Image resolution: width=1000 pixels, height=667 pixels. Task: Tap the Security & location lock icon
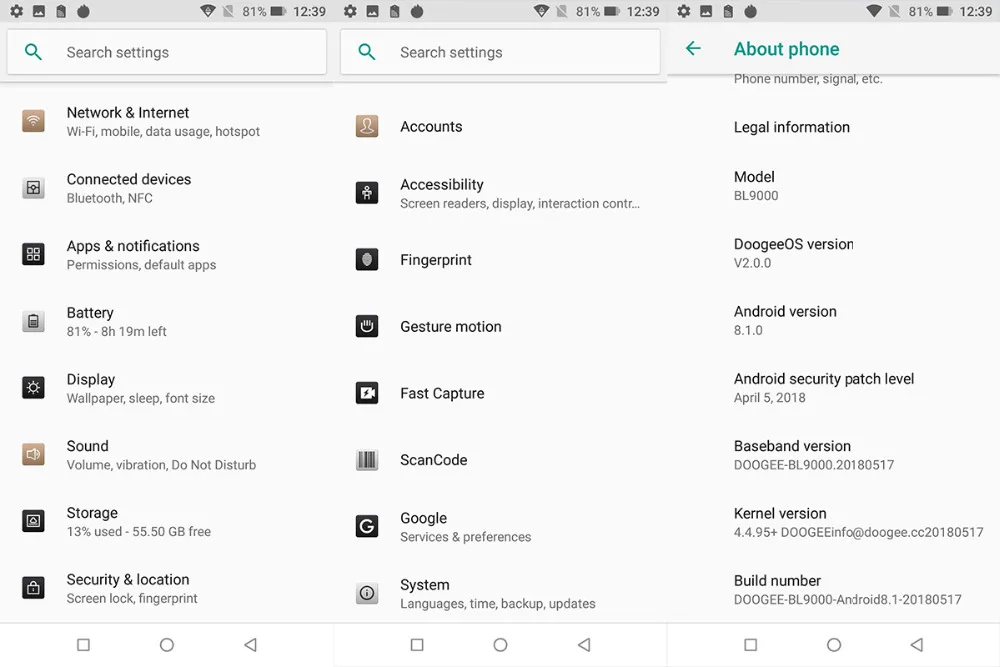click(33, 588)
